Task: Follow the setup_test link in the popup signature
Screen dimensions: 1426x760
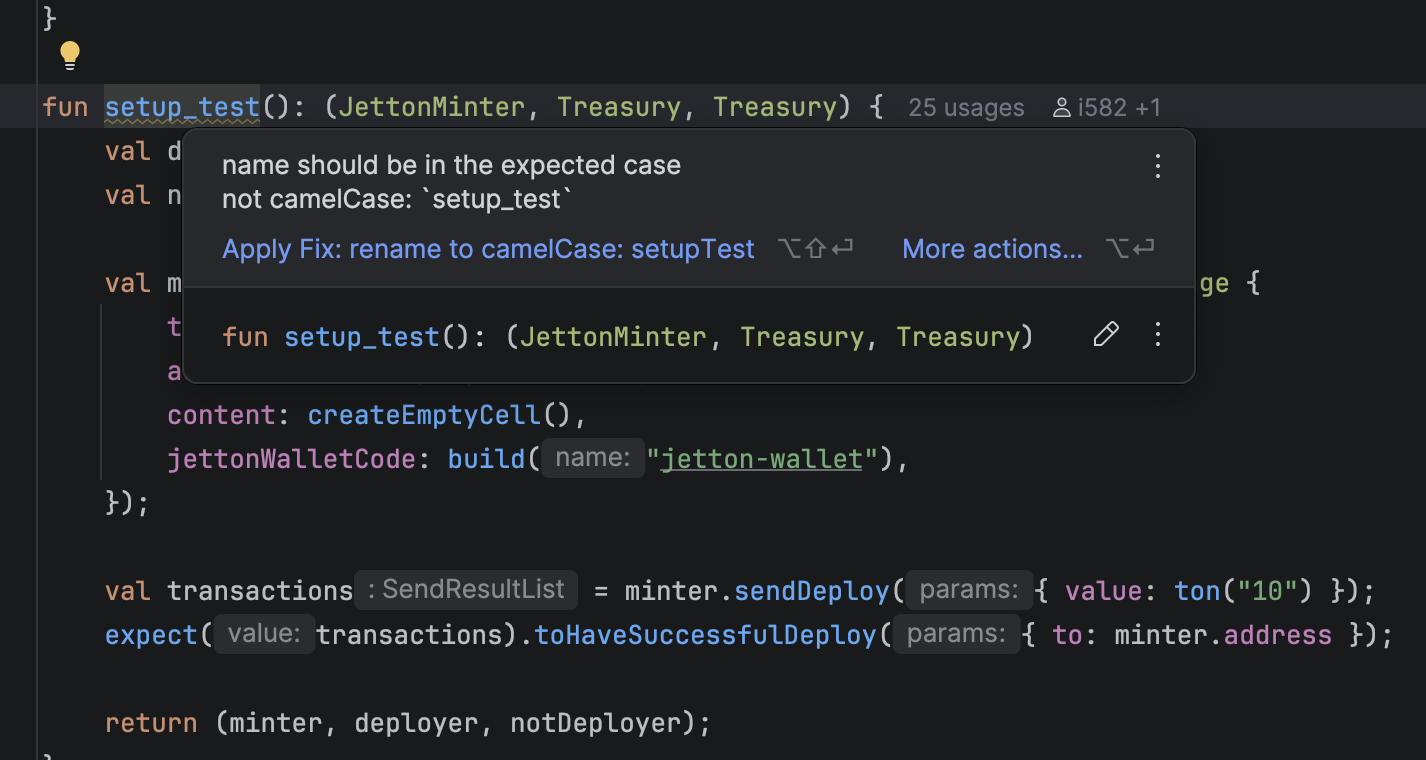Action: coord(361,337)
